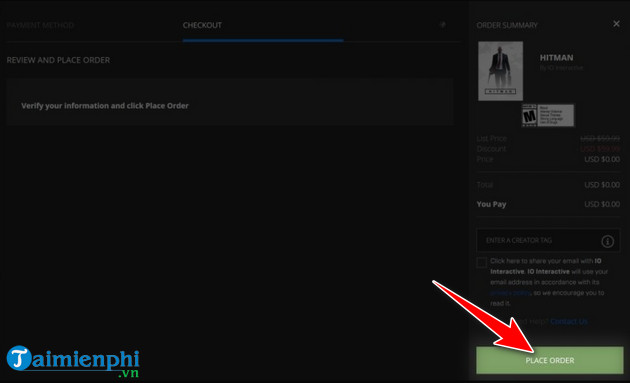Select the HITMAN title text
This screenshot has height=383, width=630.
(556, 58)
